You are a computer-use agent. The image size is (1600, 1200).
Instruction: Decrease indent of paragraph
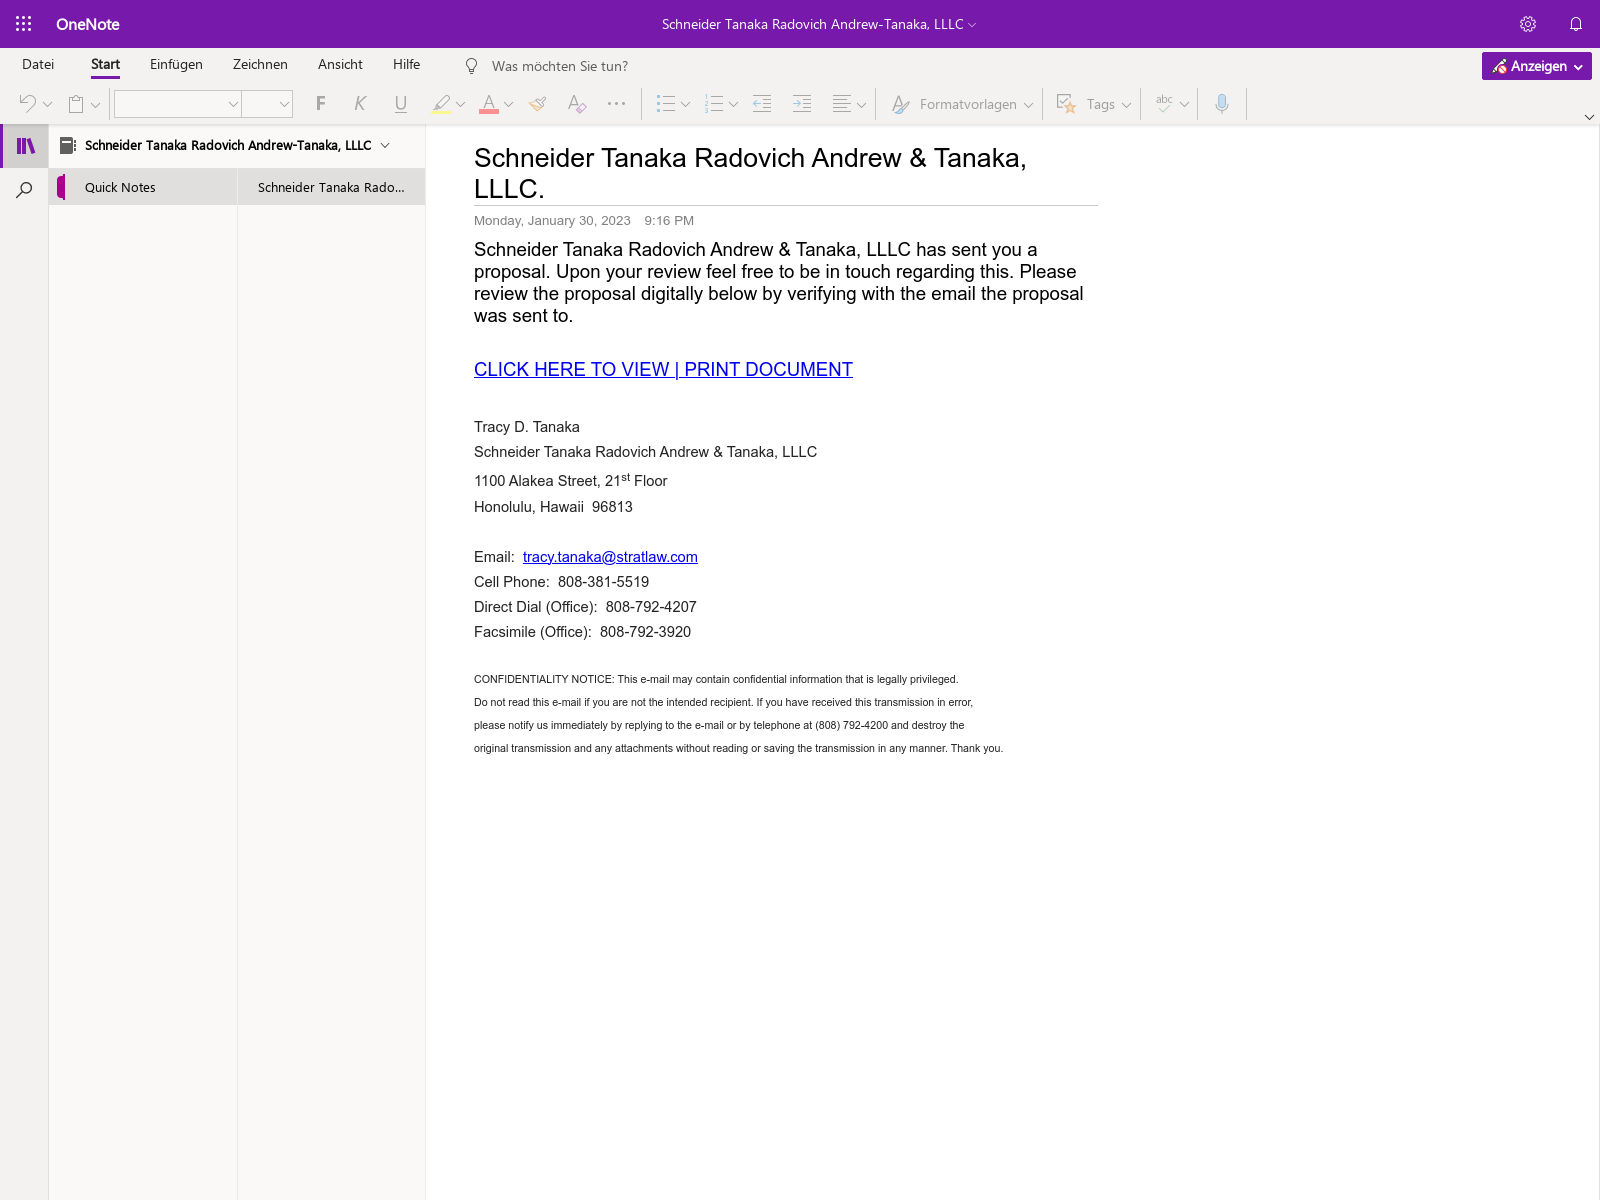point(762,103)
